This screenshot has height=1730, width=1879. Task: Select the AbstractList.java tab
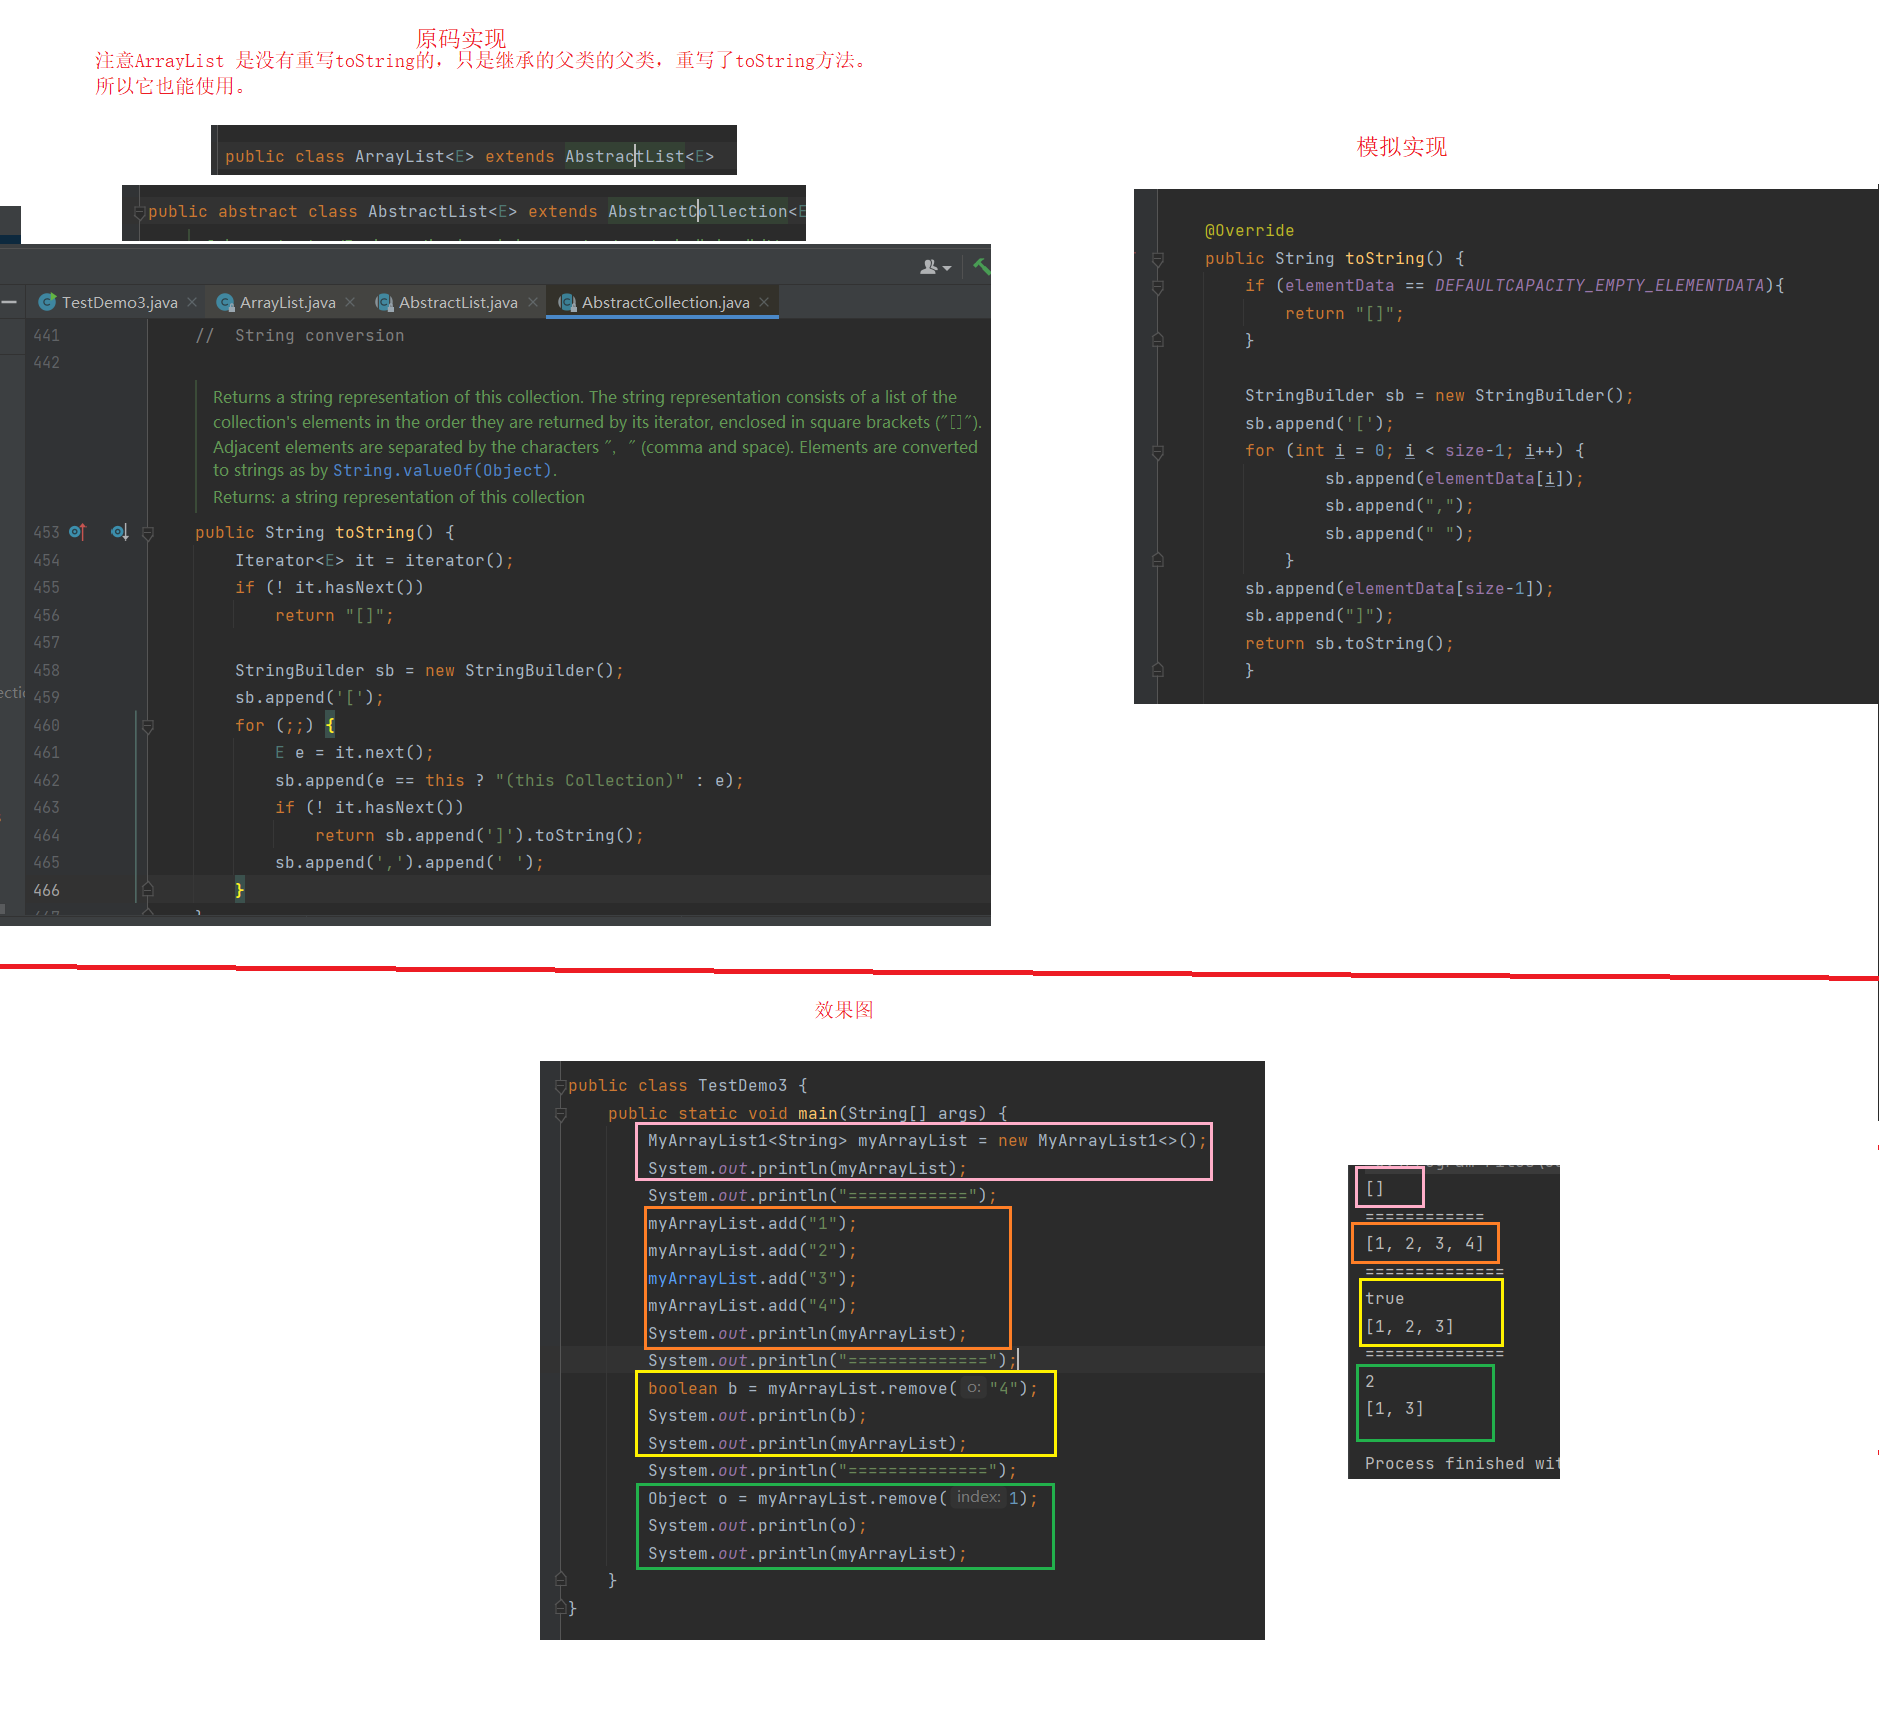coord(456,302)
